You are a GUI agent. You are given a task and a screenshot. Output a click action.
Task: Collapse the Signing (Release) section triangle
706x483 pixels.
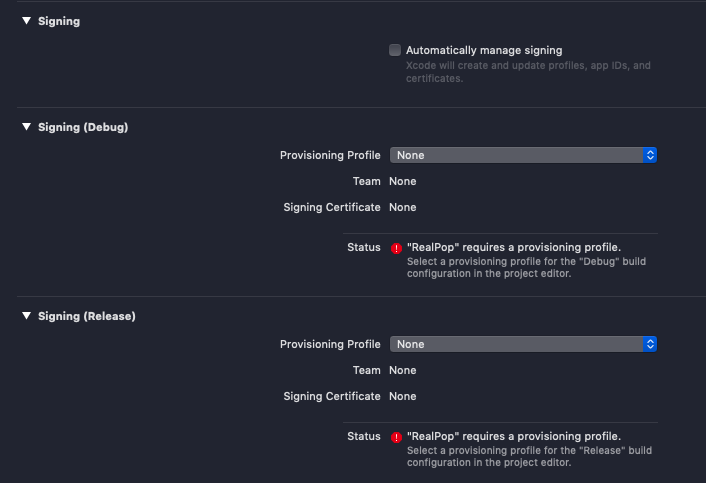click(x=27, y=316)
